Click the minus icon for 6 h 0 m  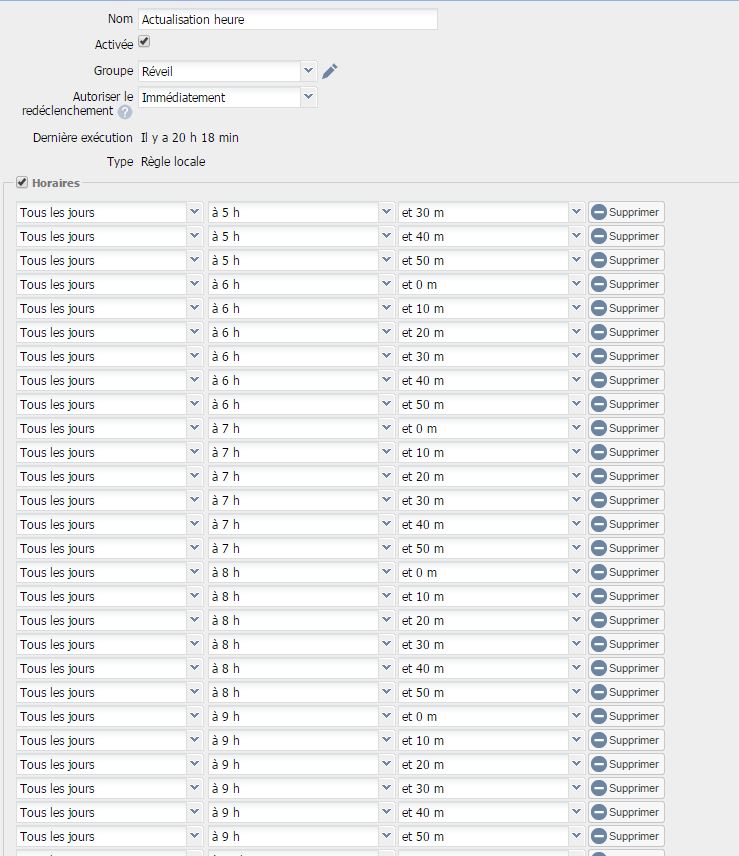tap(599, 284)
